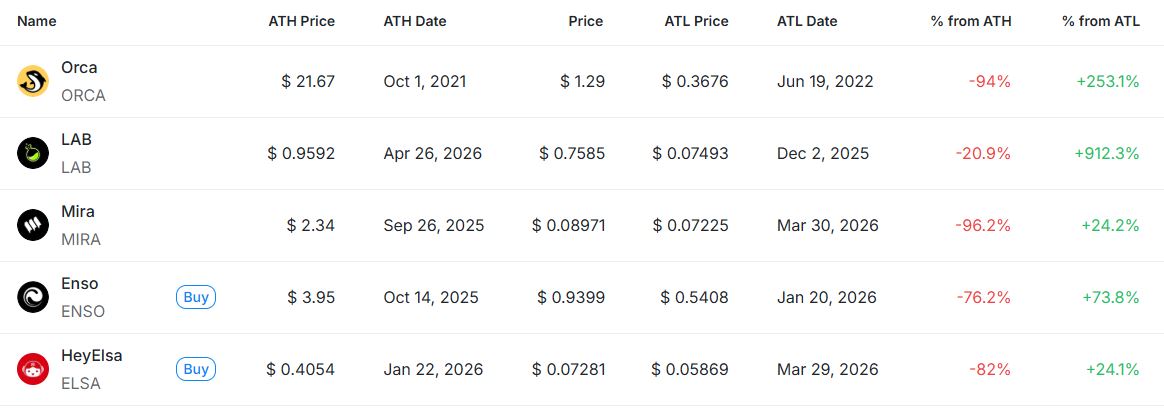The width and height of the screenshot is (1164, 408).
Task: Sort table by Price column header
Action: (586, 21)
